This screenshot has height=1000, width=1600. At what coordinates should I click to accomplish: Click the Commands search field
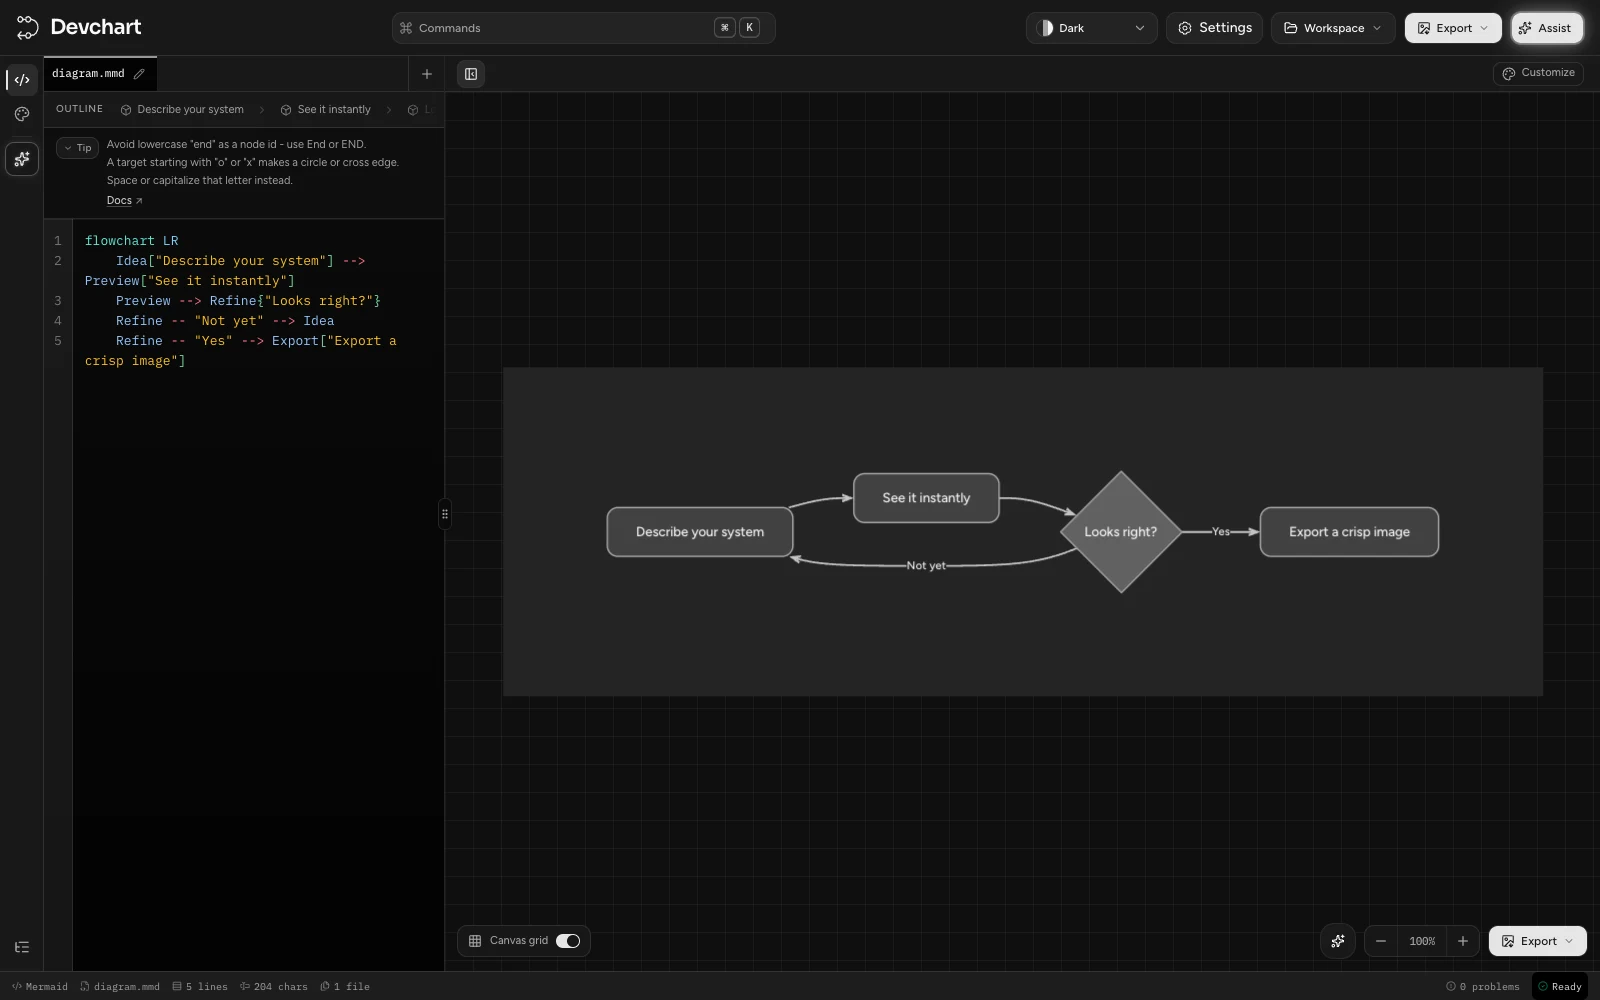point(583,28)
